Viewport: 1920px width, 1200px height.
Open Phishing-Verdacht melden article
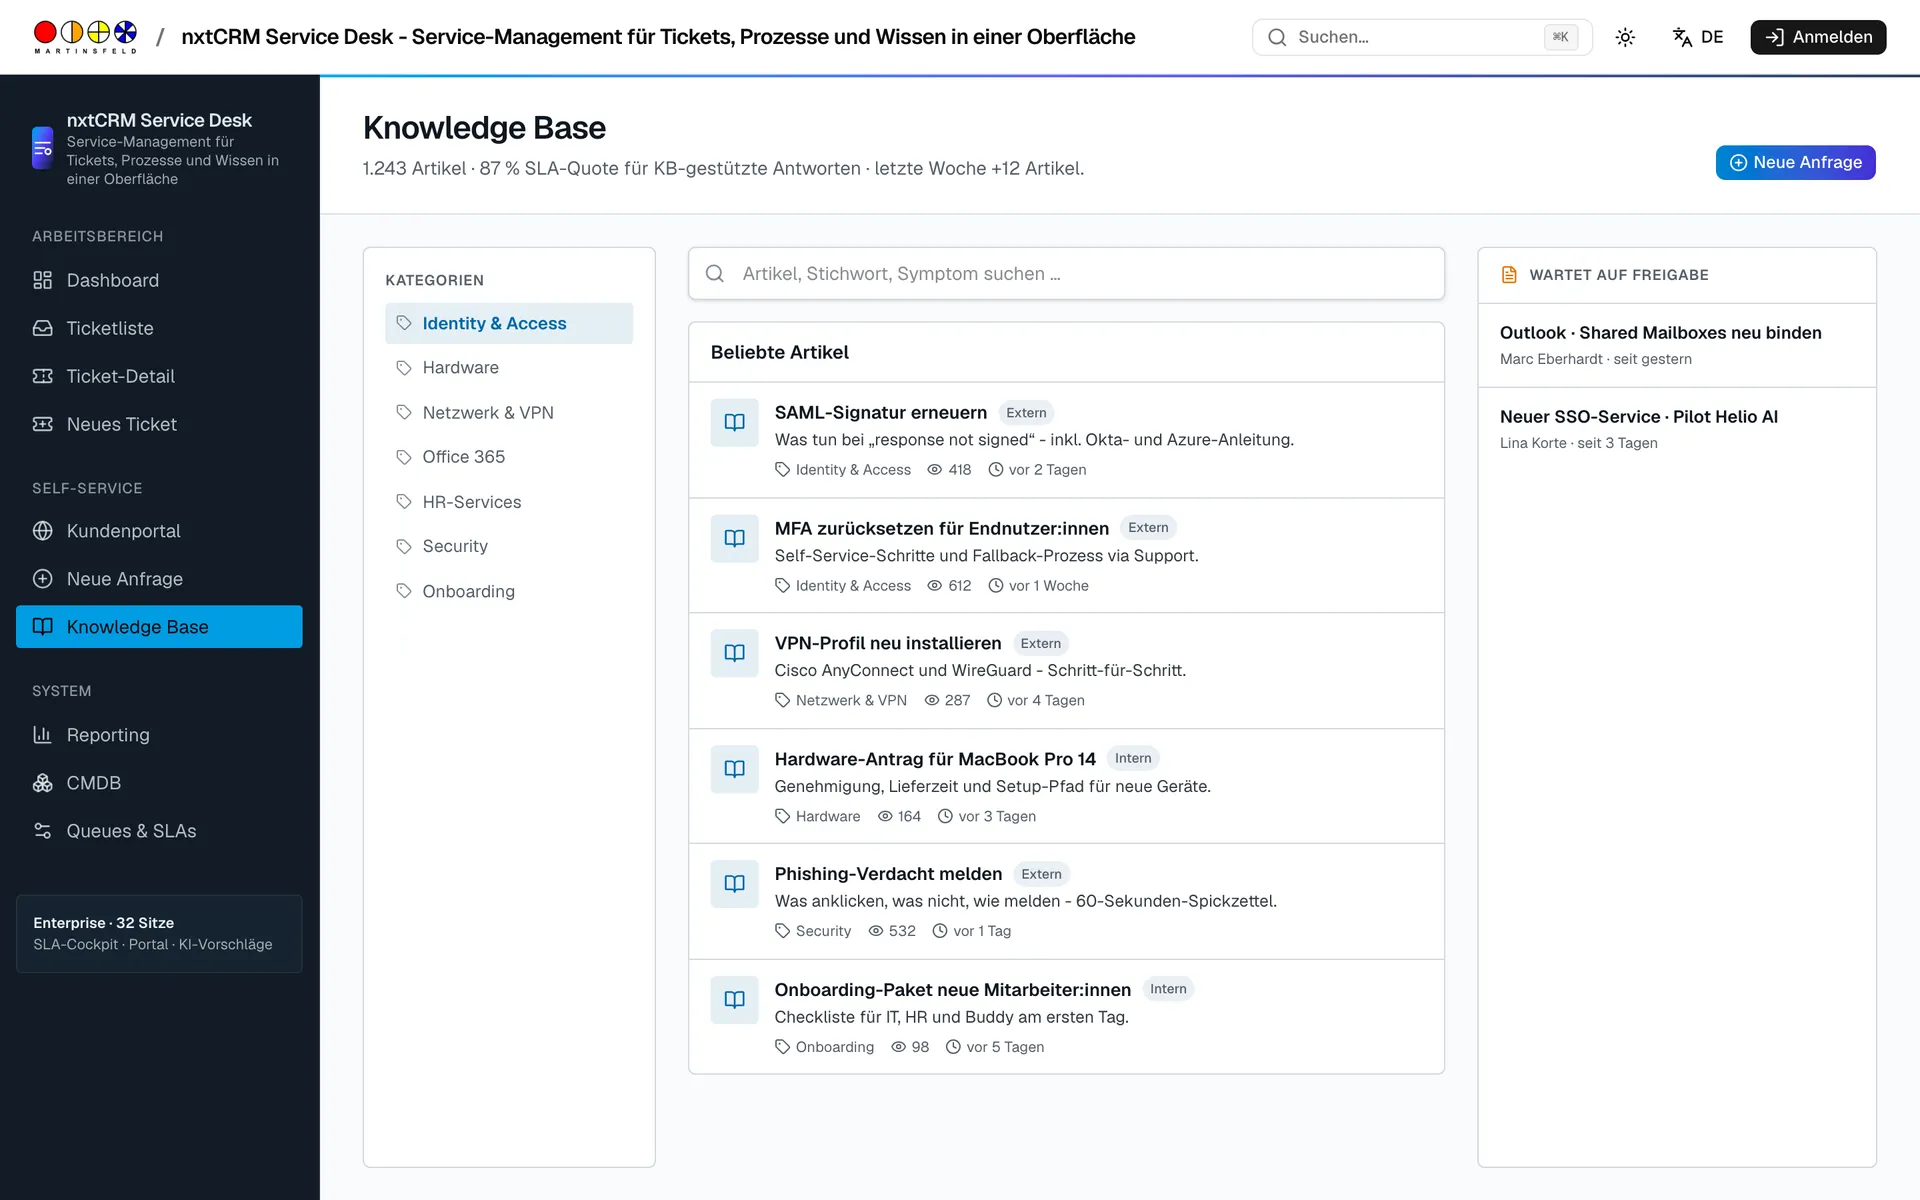888,874
